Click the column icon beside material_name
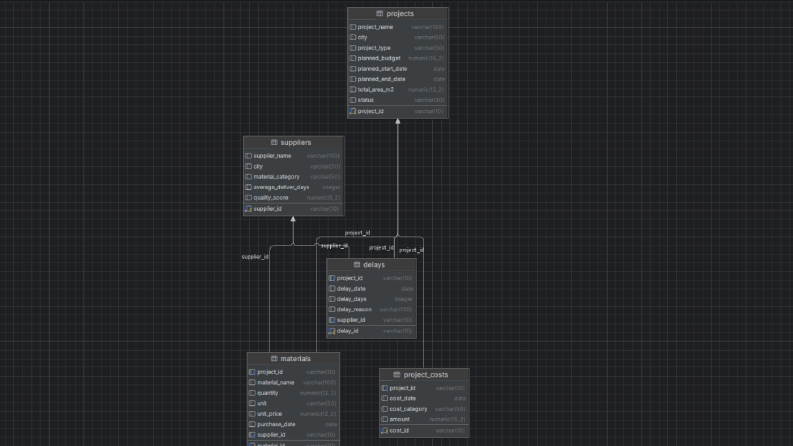 pos(252,382)
